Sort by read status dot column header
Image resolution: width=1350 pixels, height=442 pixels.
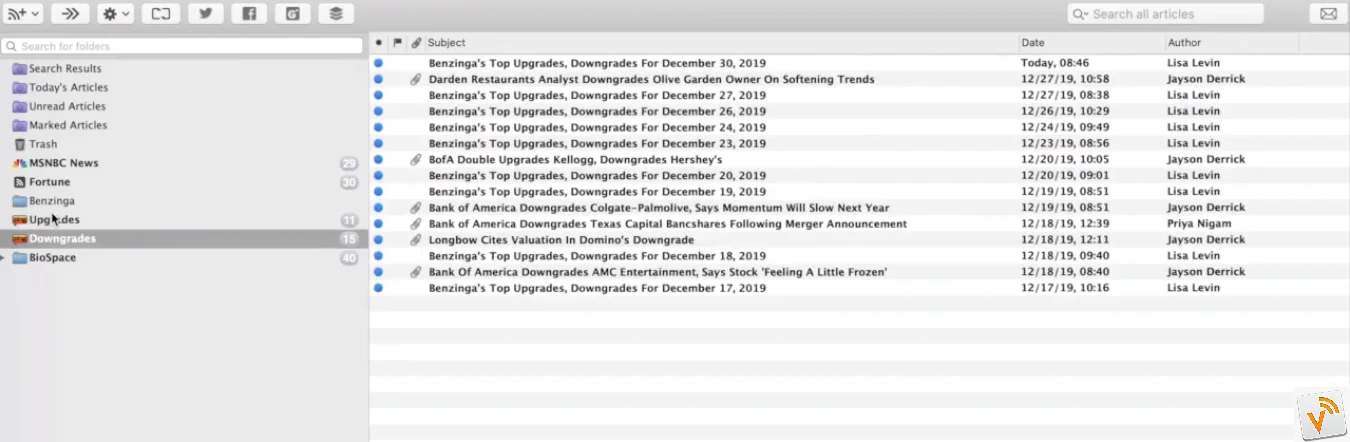click(378, 43)
